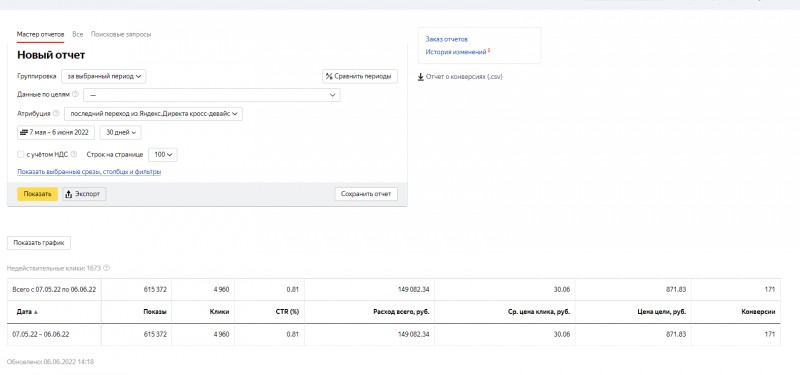The image size is (800, 375).
Task: Open the История изменений link
Action: 456,52
